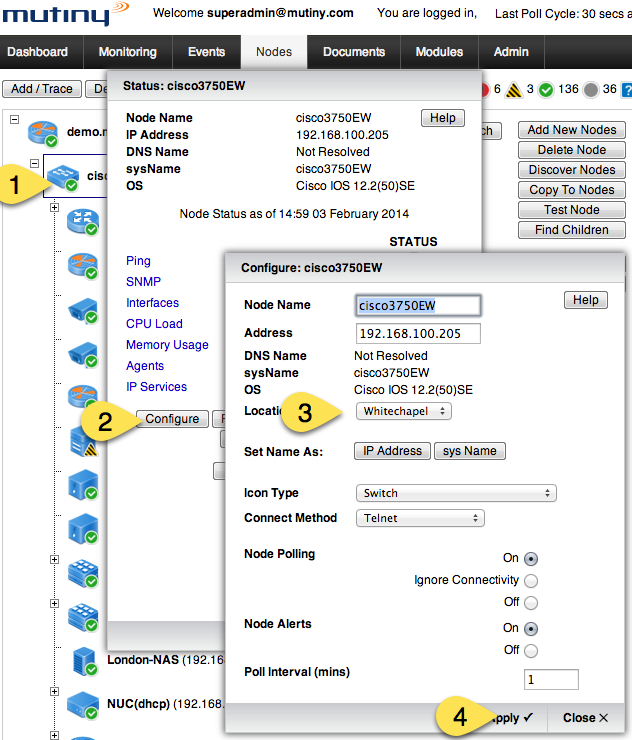Click the Node Name input field
Image resolution: width=632 pixels, height=740 pixels.
(418, 305)
